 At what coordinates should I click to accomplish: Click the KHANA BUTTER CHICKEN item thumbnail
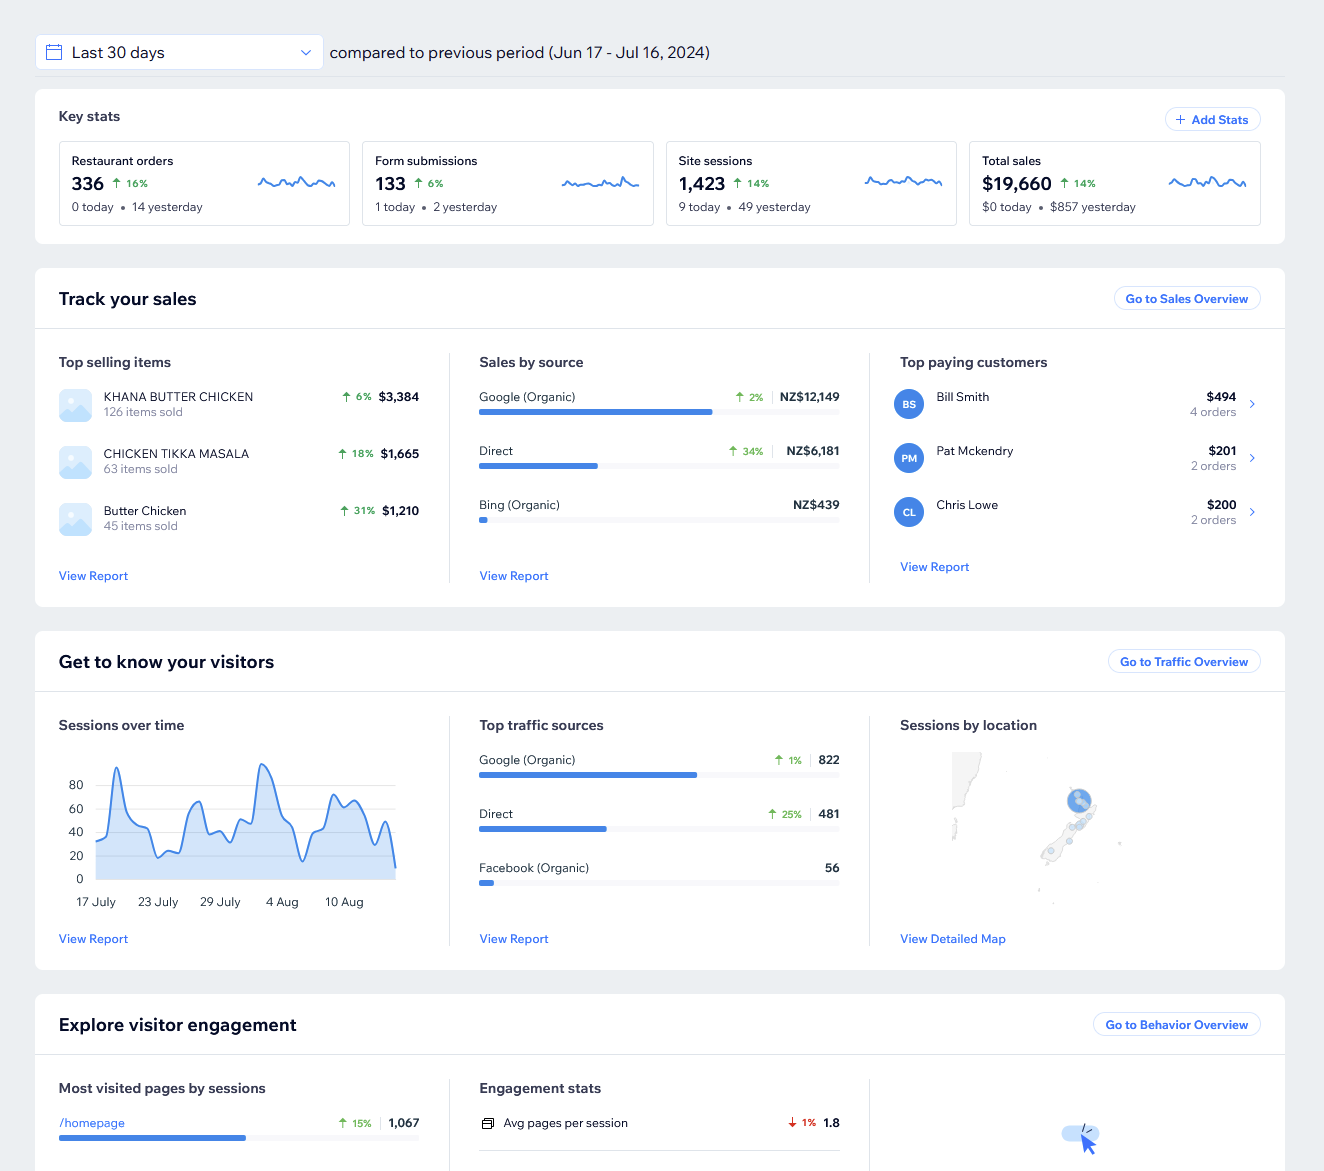tap(76, 405)
